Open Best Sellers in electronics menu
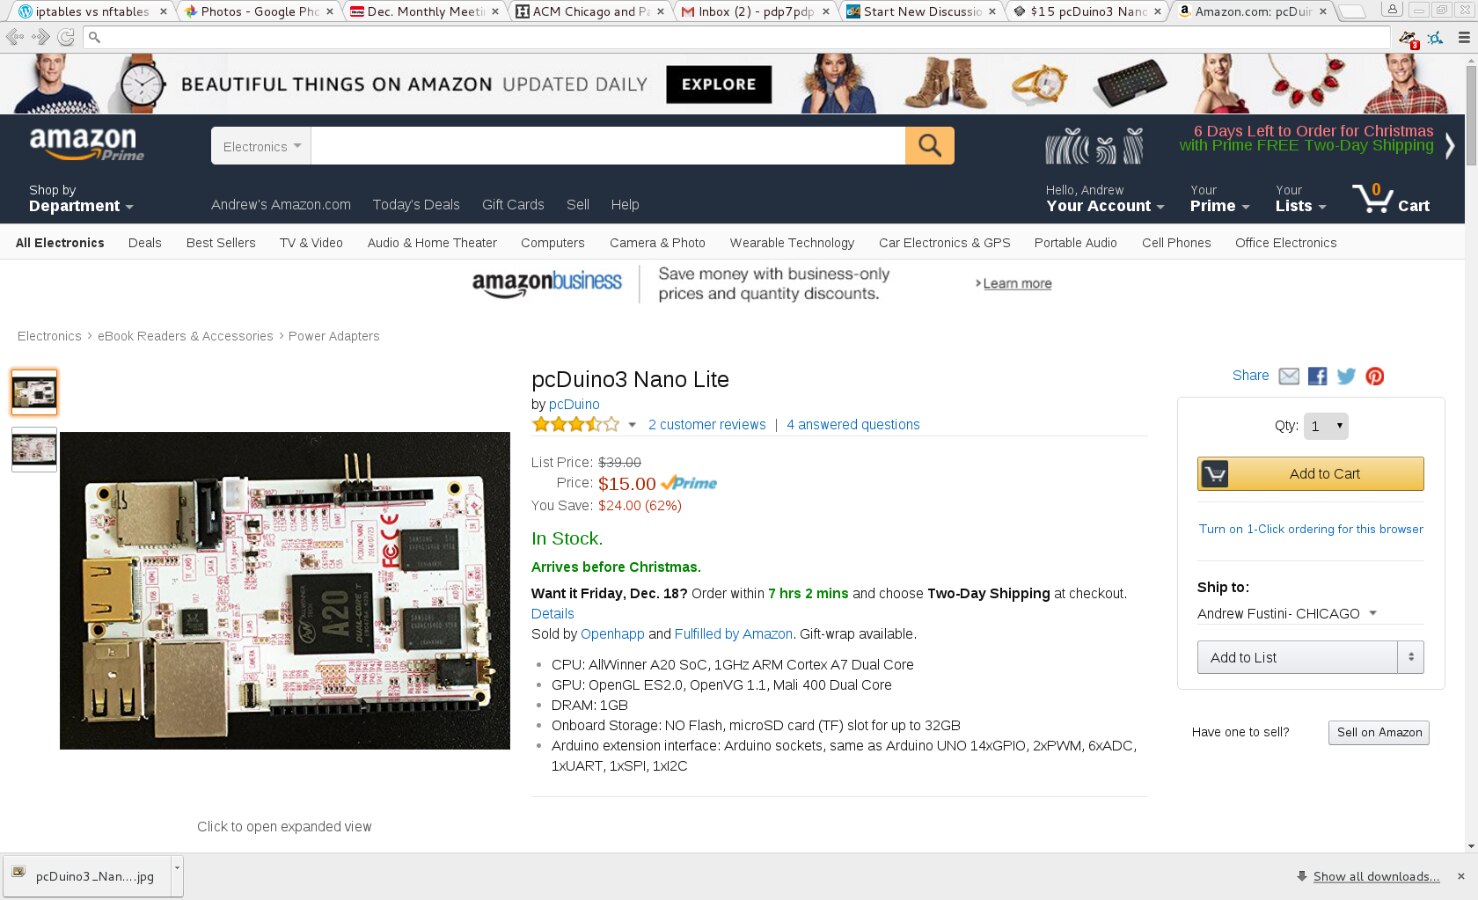 click(x=221, y=243)
